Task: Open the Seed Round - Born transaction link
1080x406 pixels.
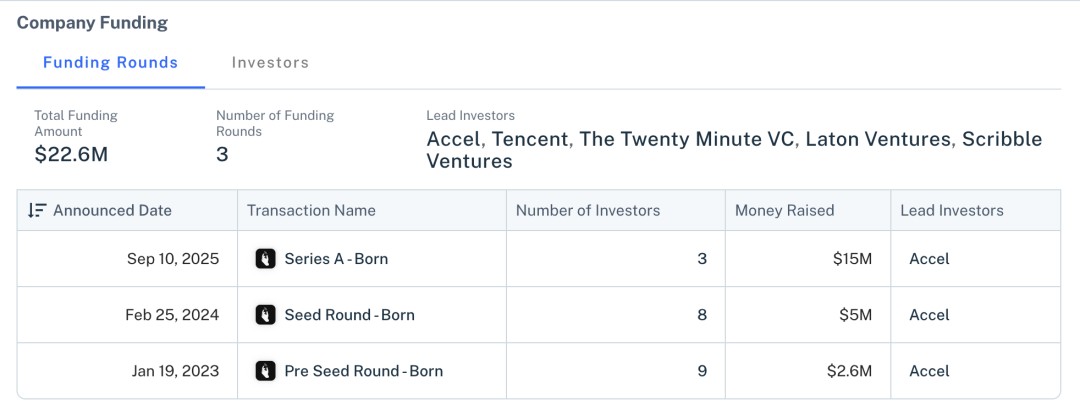Action: [x=349, y=315]
